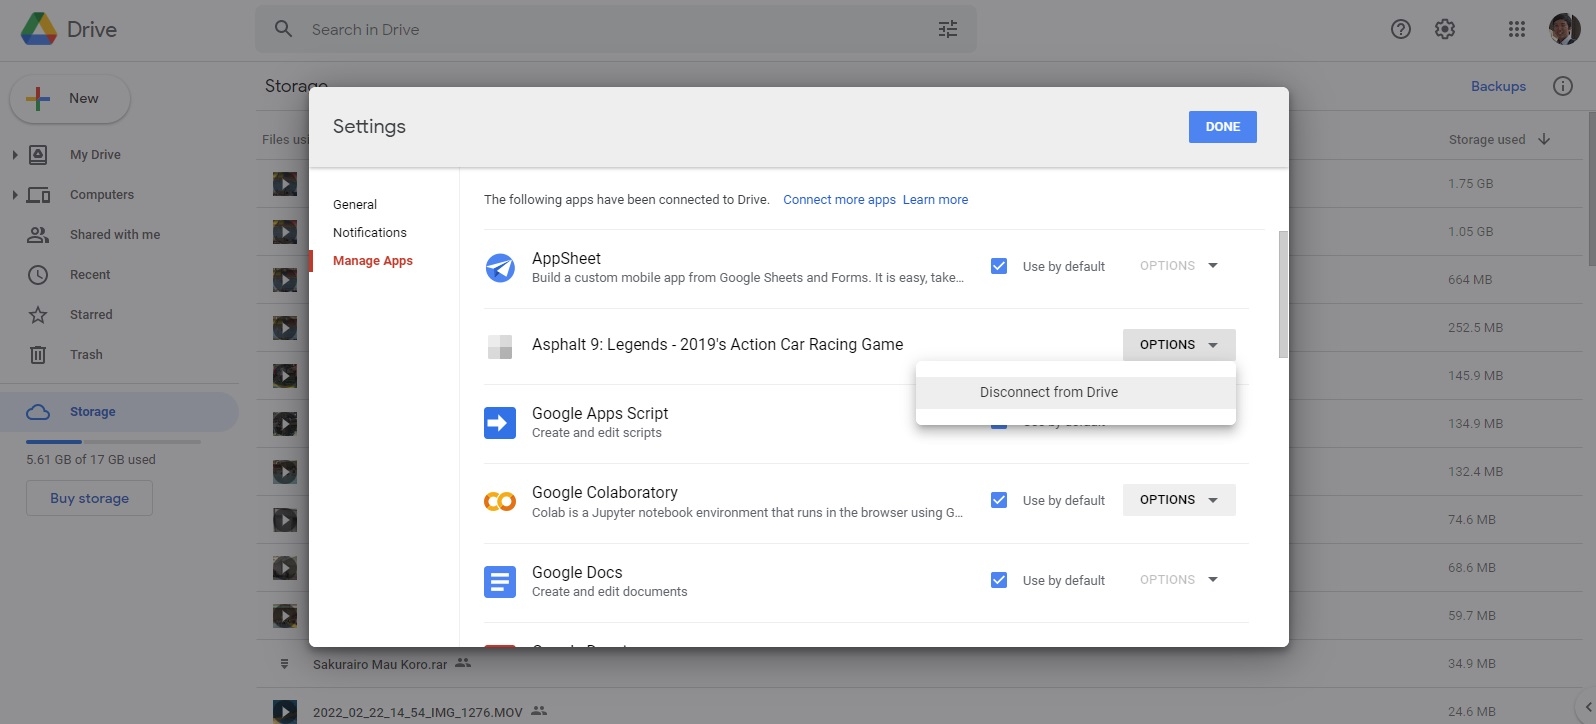
Task: Open the account profile avatar
Action: coord(1564,29)
